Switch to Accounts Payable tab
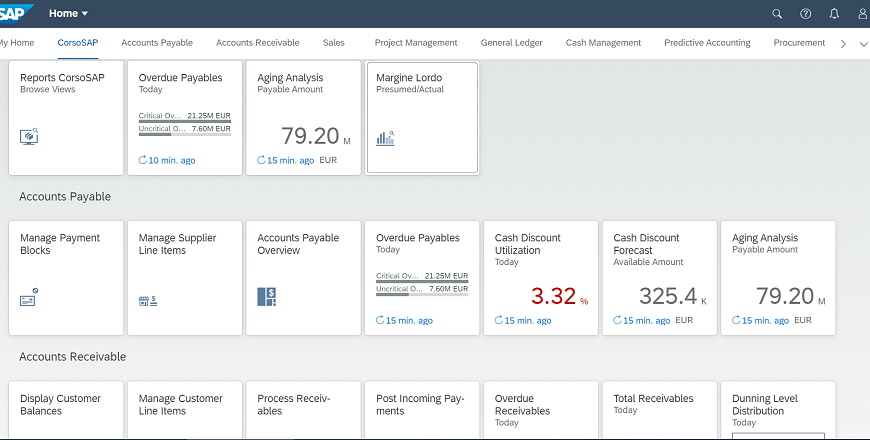This screenshot has width=870, height=440. click(157, 43)
